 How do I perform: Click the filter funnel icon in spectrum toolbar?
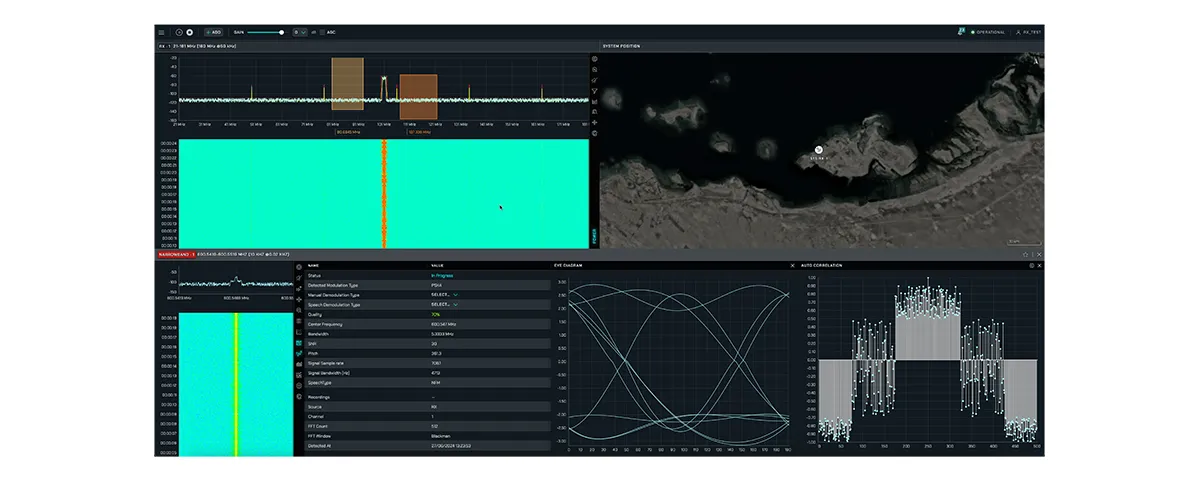(x=594, y=91)
